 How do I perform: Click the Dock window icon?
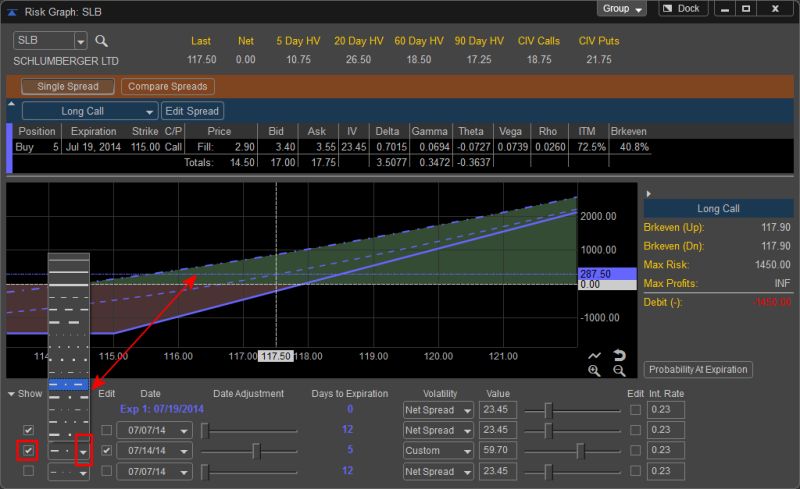(x=667, y=9)
